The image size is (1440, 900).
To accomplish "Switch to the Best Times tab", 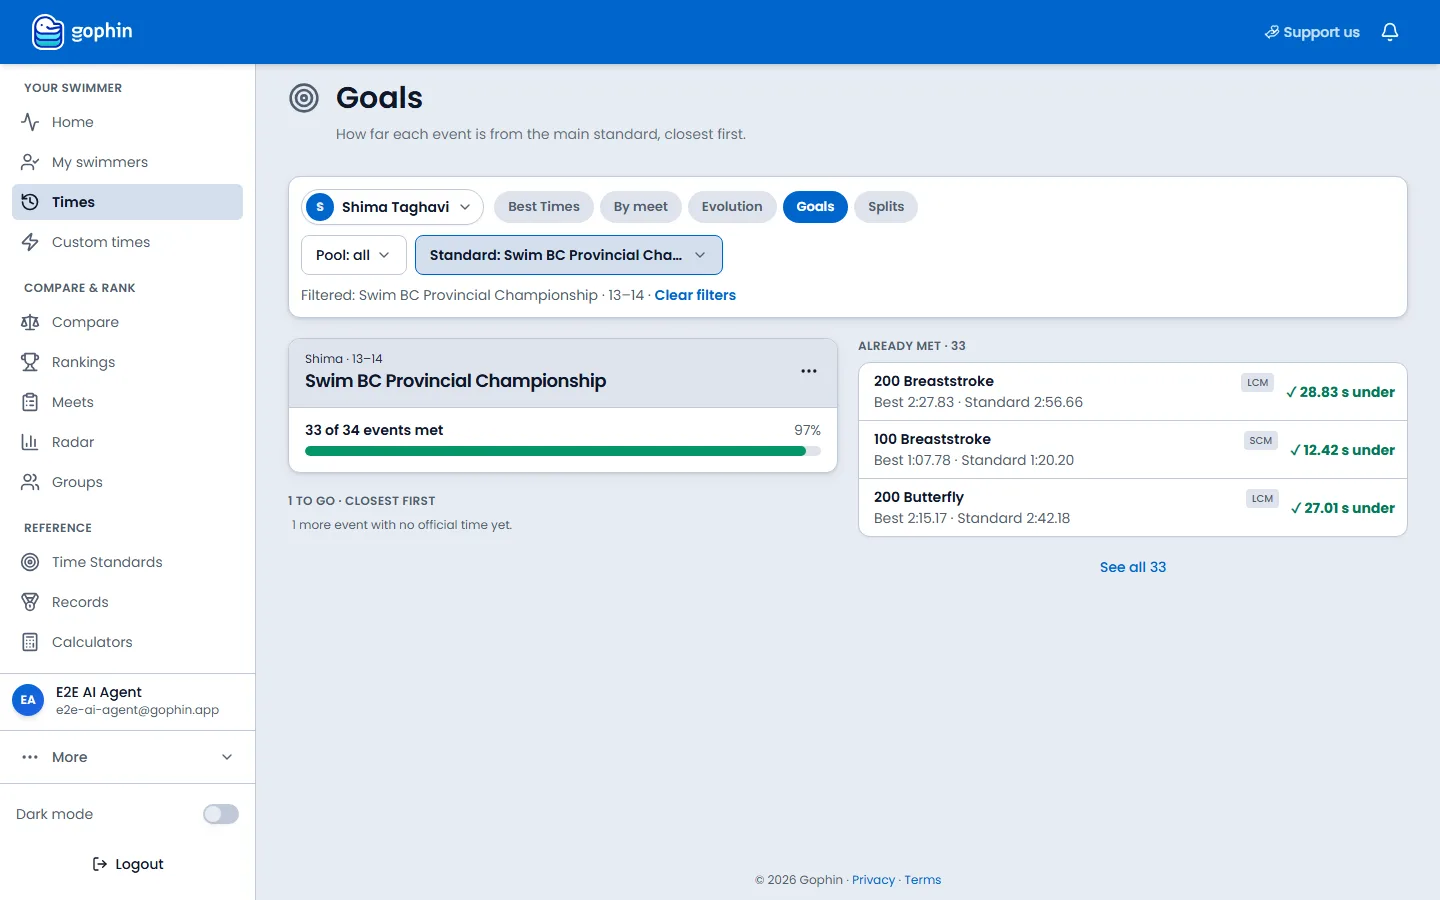I will tap(544, 207).
